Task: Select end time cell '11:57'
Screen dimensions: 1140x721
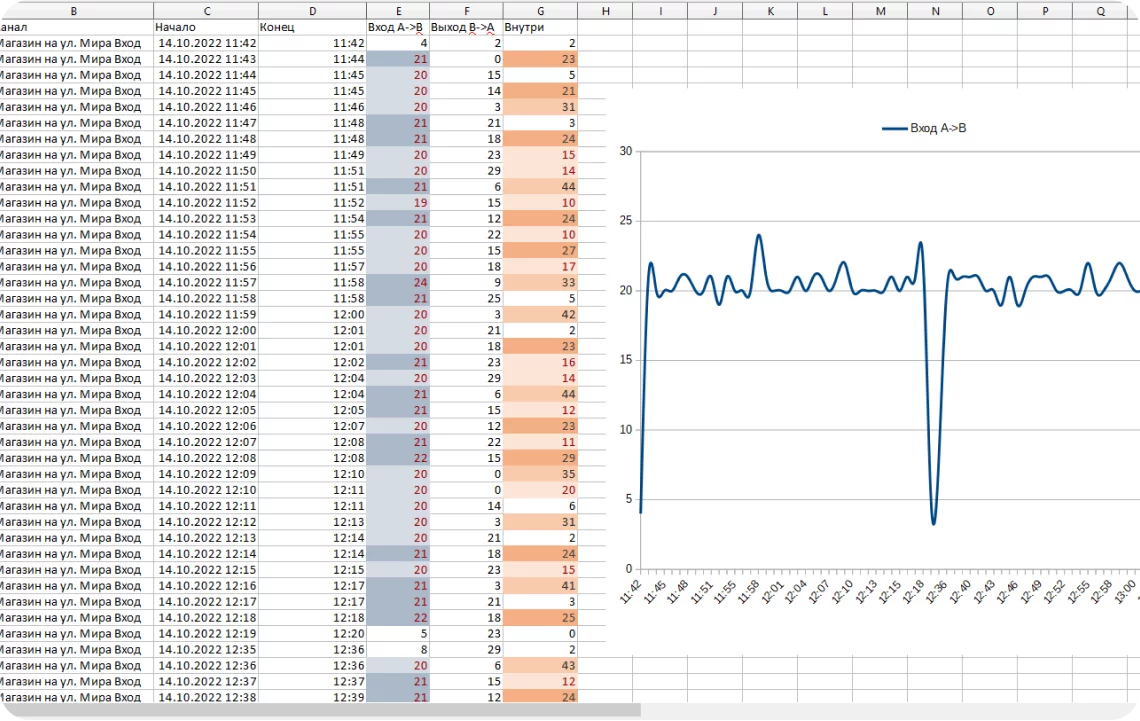Action: pyautogui.click(x=313, y=267)
